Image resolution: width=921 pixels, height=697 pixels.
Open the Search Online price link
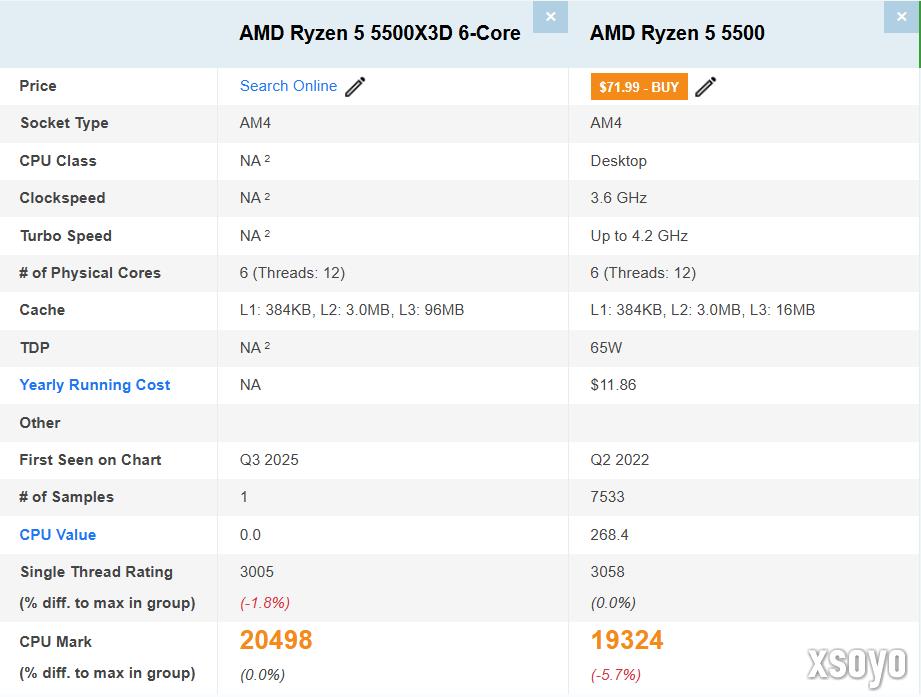288,86
